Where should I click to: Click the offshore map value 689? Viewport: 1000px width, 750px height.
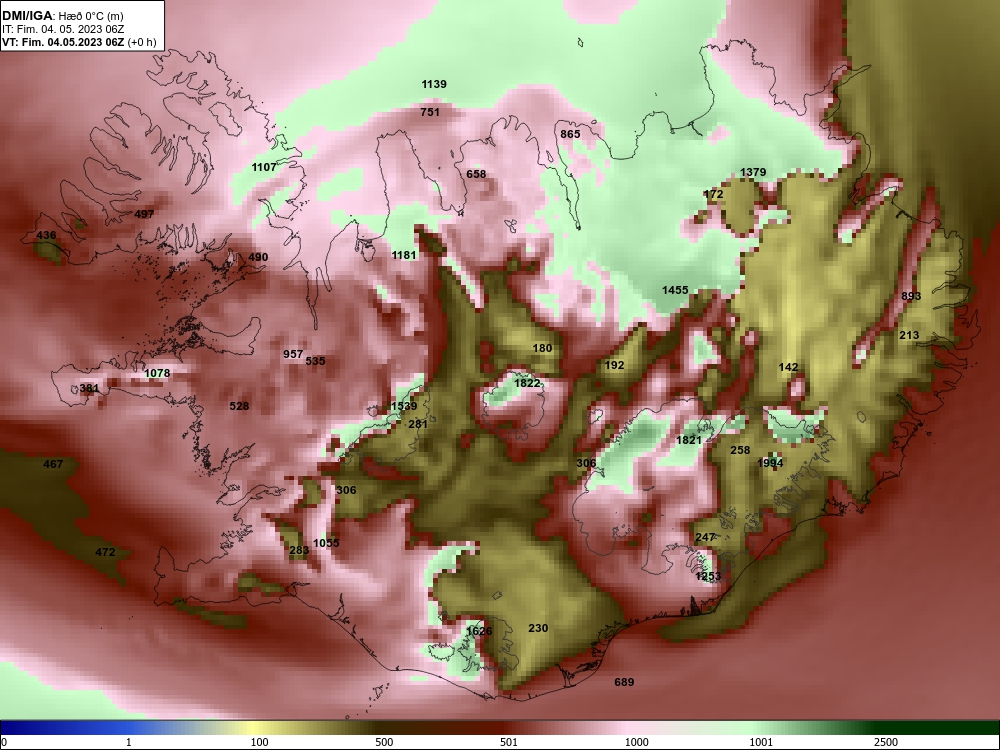624,682
